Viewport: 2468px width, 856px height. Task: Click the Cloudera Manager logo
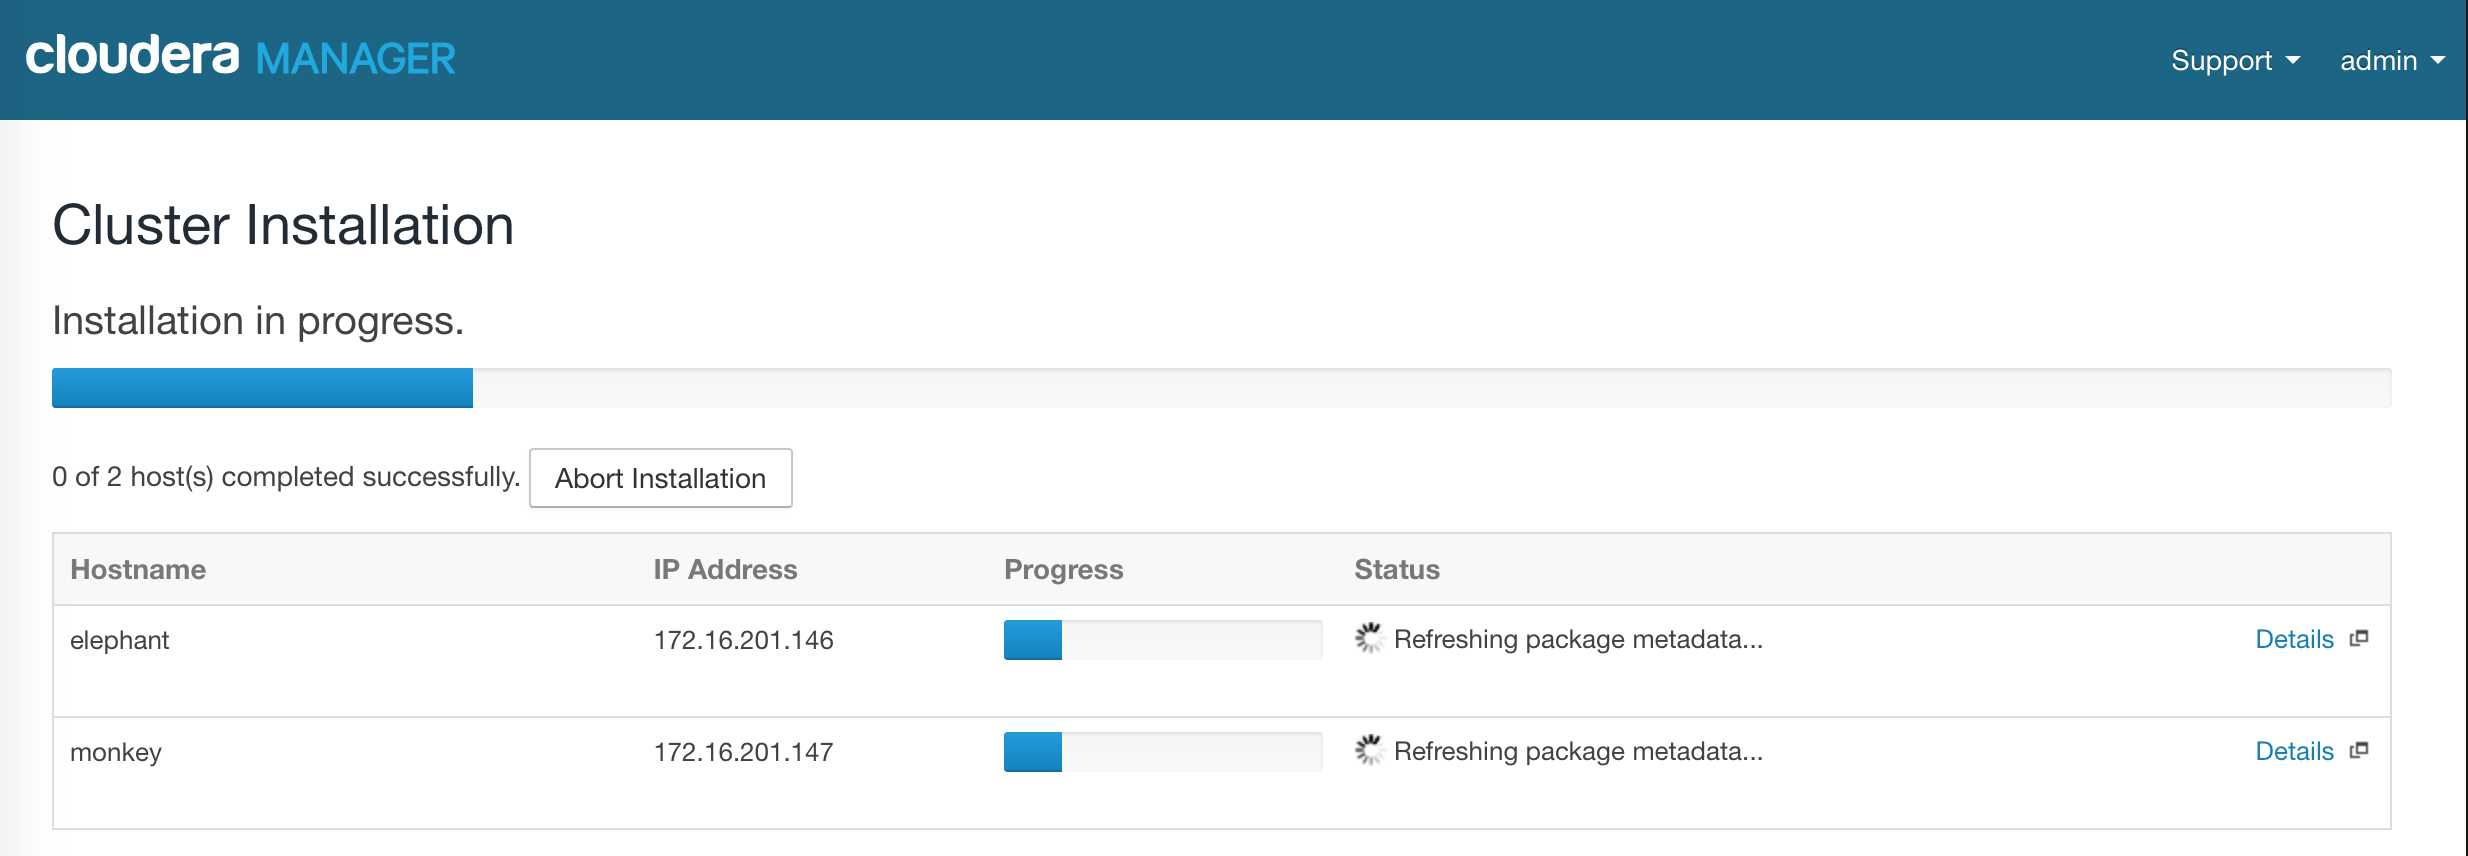[x=240, y=57]
